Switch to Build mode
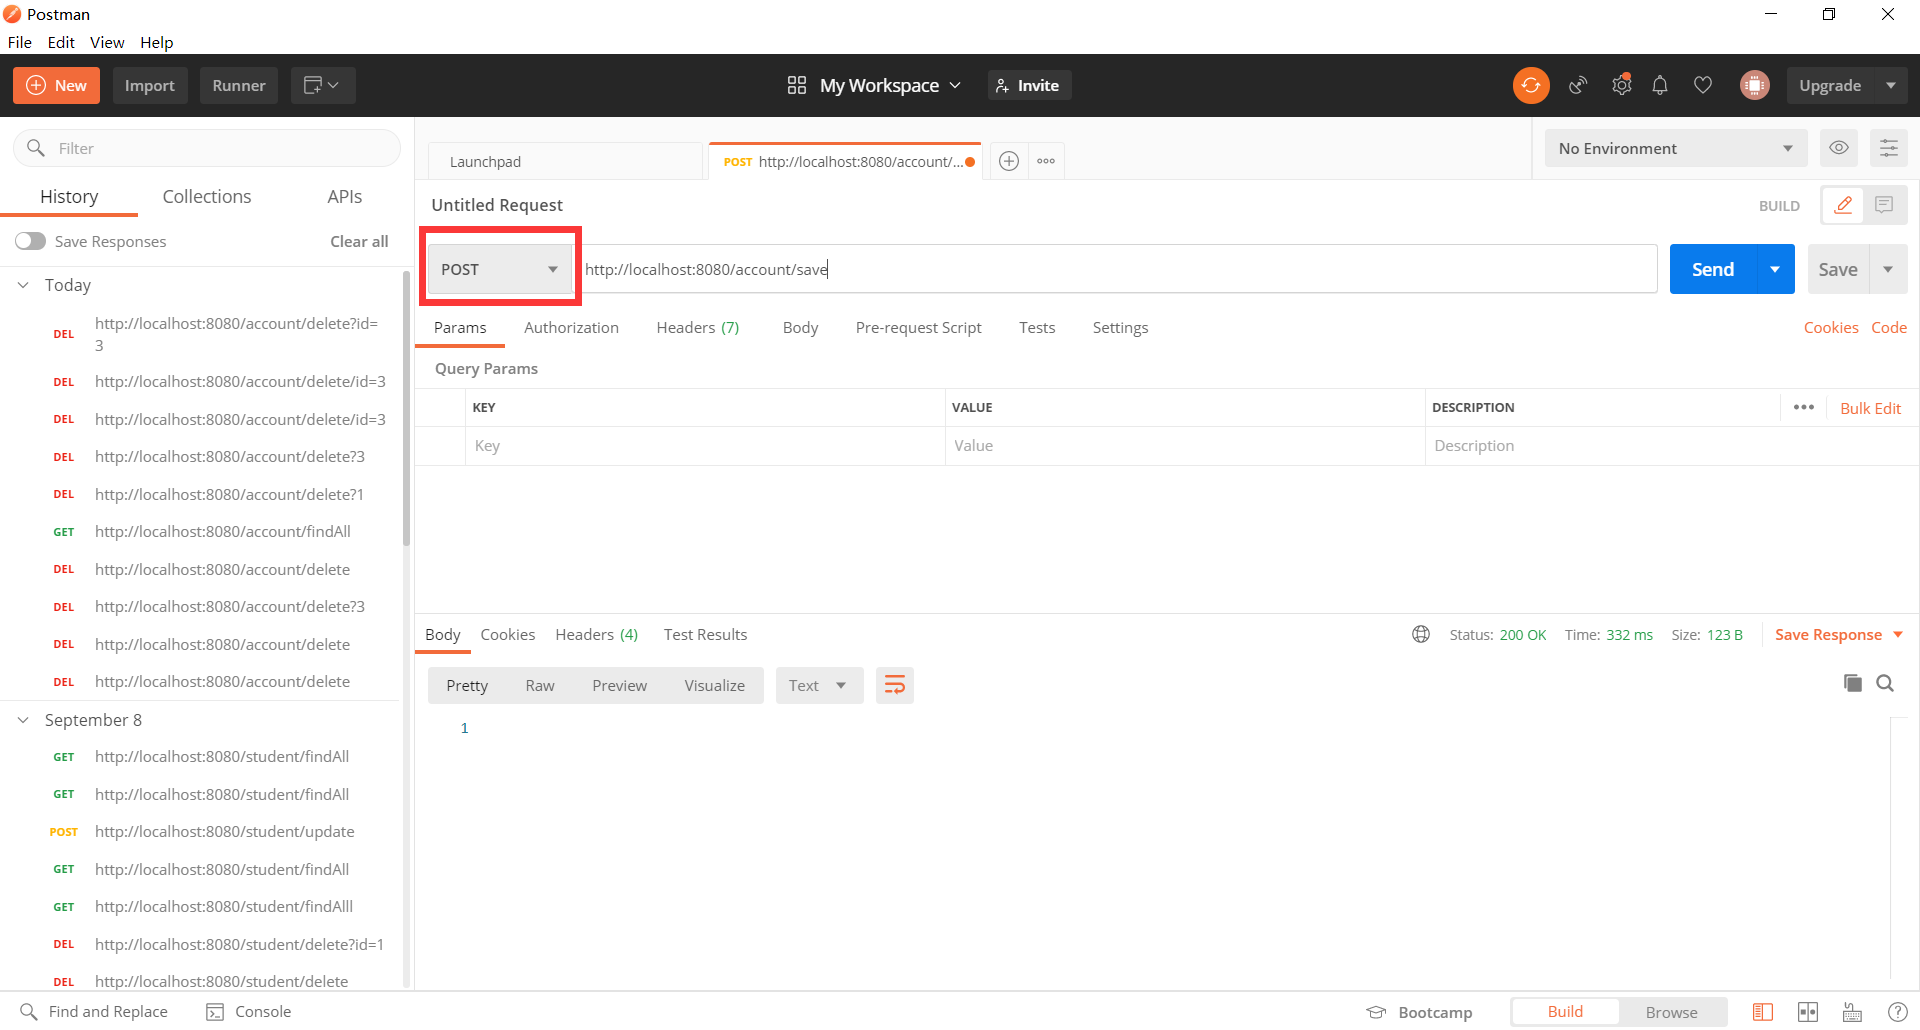The width and height of the screenshot is (1920, 1030). tap(1565, 1012)
